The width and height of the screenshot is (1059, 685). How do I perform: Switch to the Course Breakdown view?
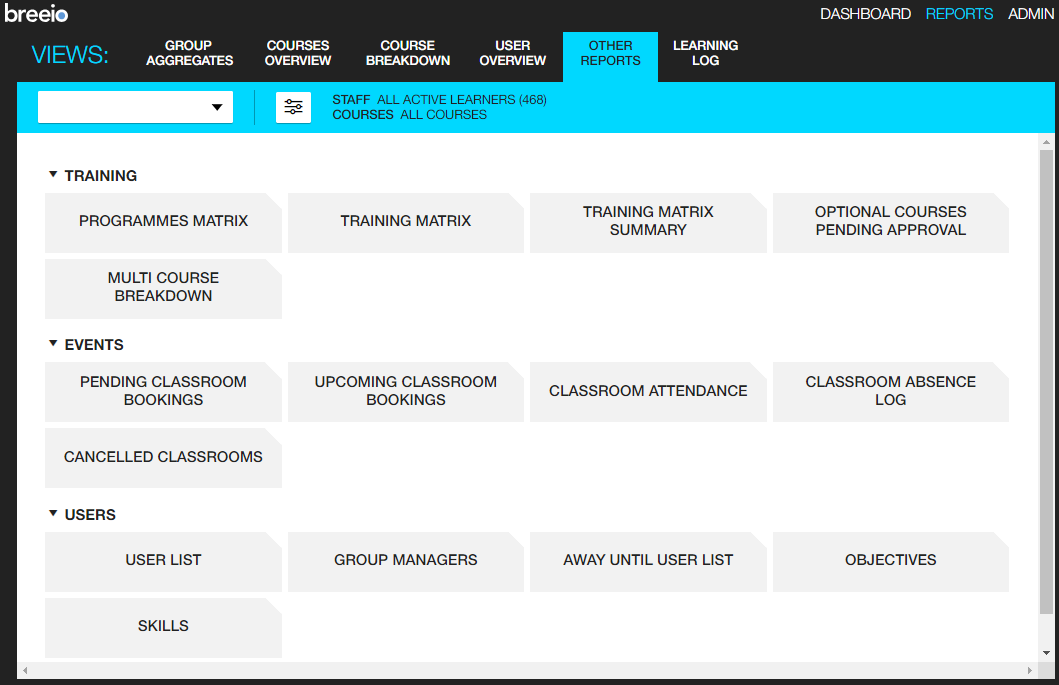click(408, 53)
